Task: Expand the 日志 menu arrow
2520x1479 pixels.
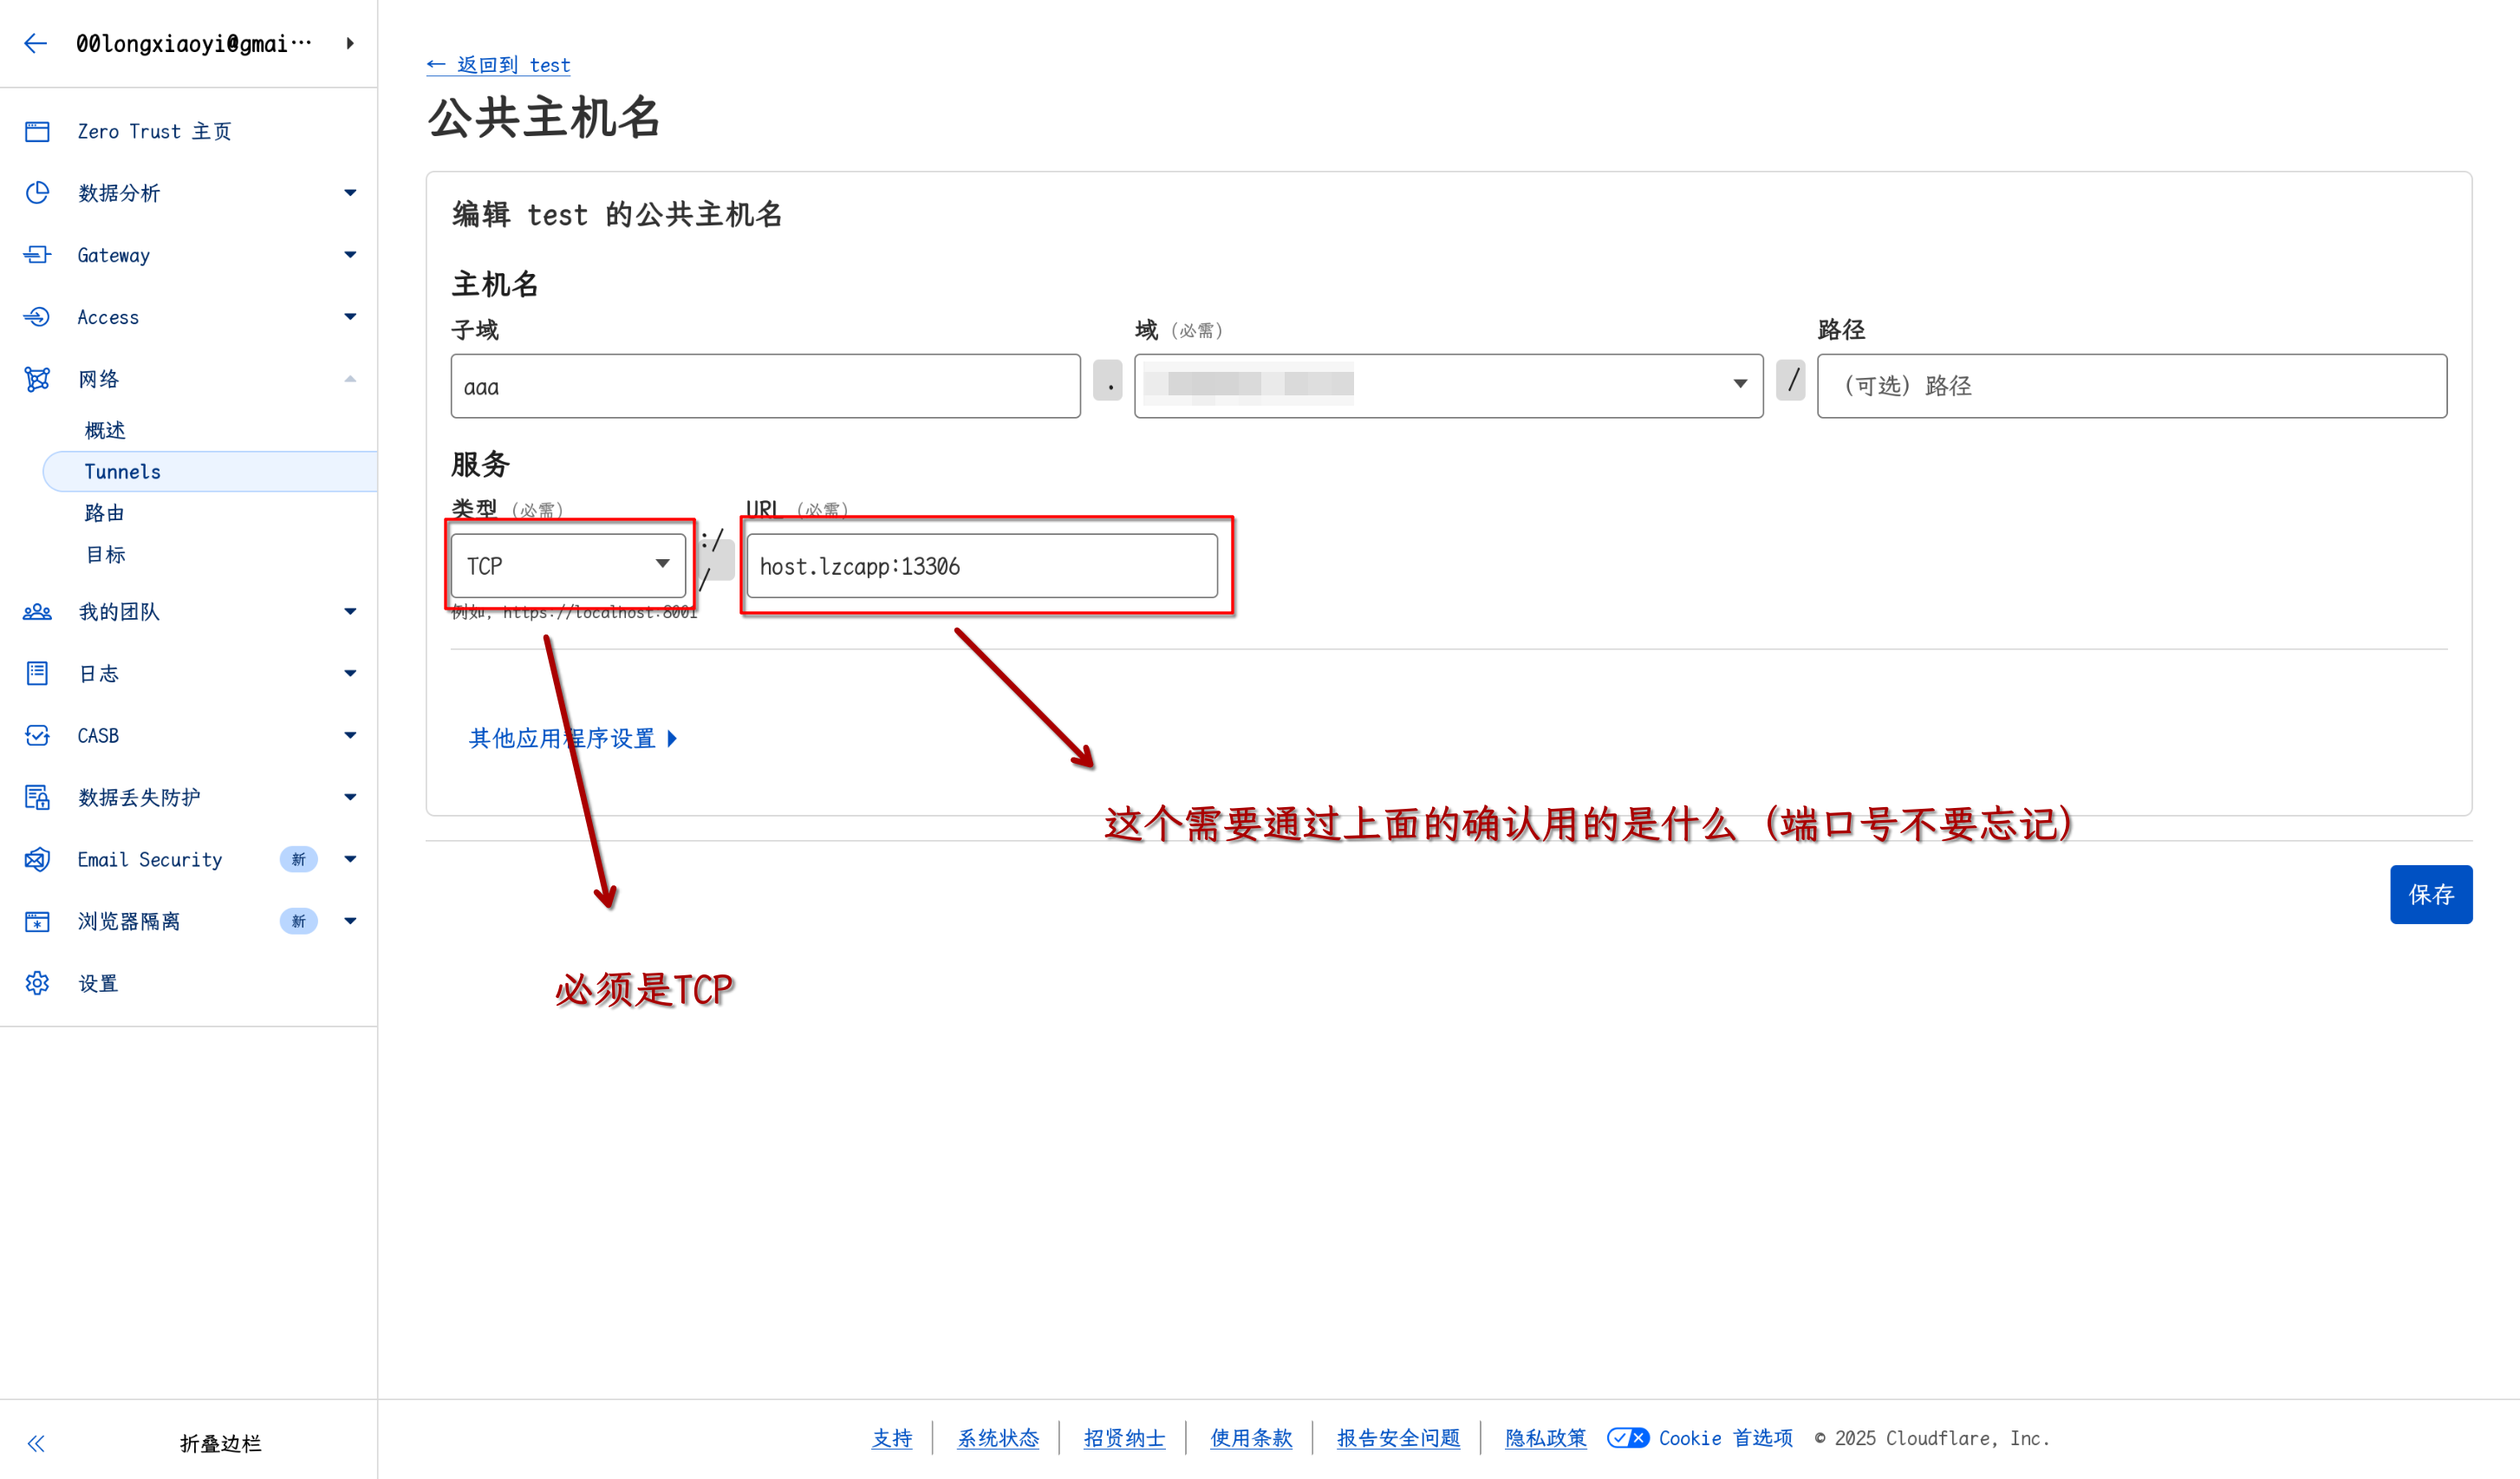Action: point(350,673)
